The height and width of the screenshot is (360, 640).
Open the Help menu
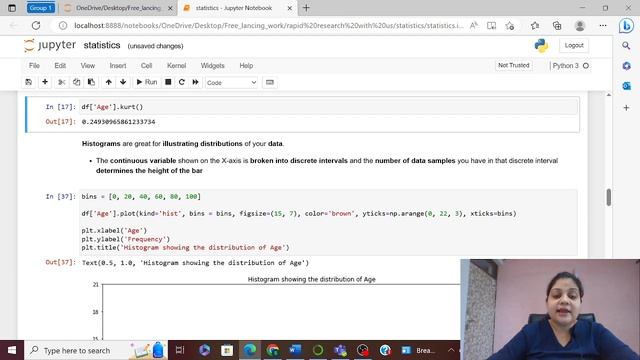[246, 66]
